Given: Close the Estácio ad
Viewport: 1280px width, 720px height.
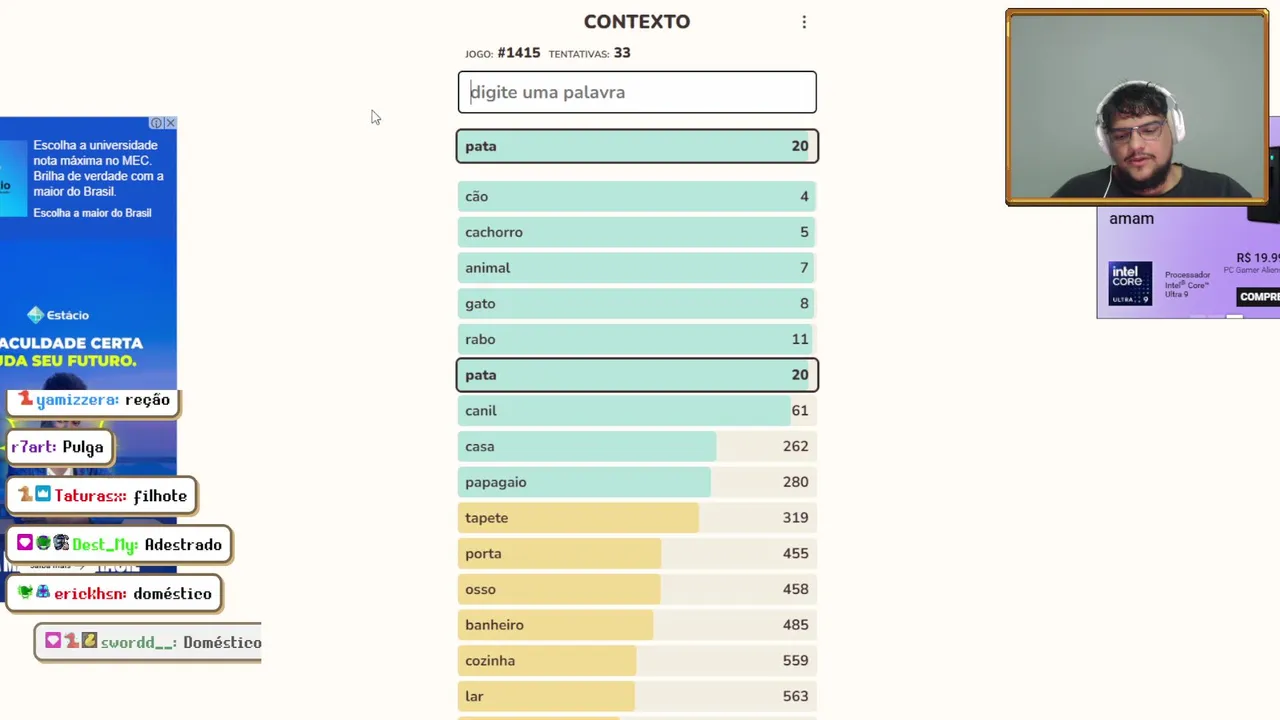Looking at the screenshot, I should point(170,123).
